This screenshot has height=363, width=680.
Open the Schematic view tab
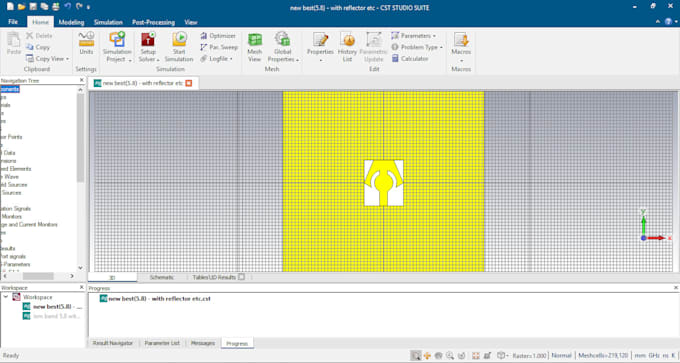pyautogui.click(x=162, y=277)
